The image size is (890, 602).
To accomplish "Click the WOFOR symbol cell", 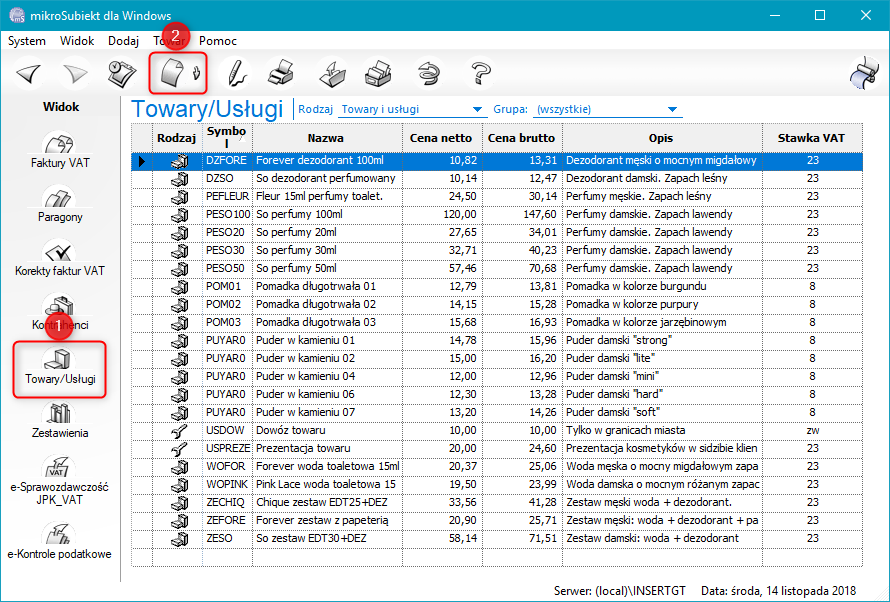I will (228, 466).
